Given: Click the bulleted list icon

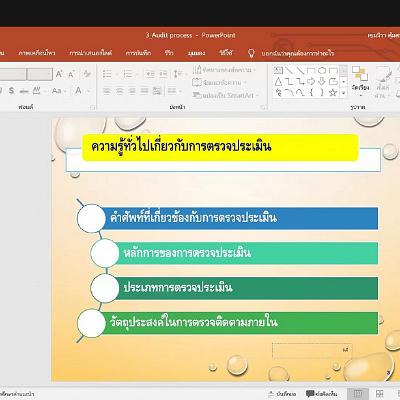Looking at the screenshot, I should (107, 74).
